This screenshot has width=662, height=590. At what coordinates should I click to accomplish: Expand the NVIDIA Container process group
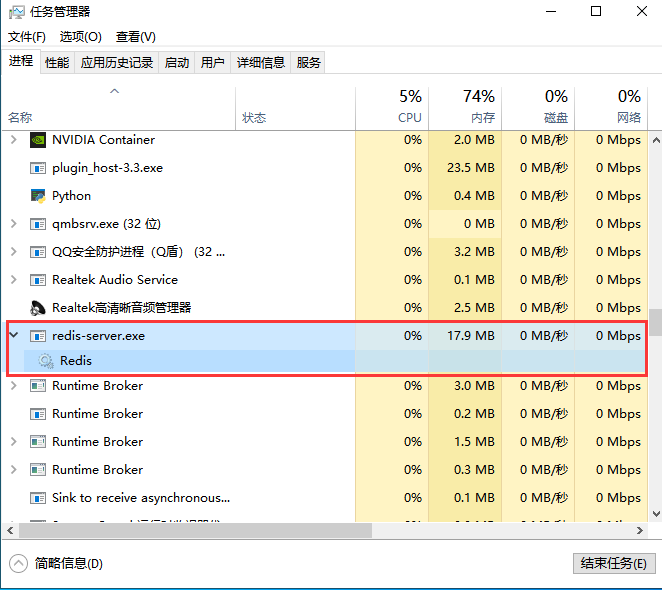coord(14,140)
